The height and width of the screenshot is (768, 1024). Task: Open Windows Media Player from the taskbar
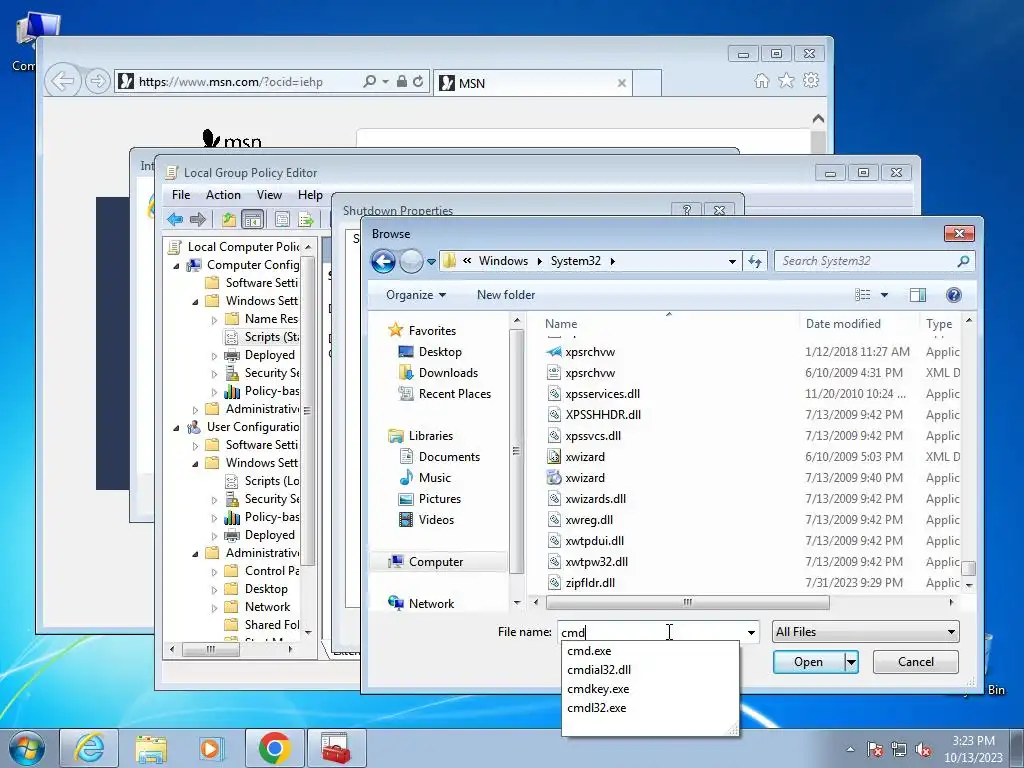click(x=212, y=748)
